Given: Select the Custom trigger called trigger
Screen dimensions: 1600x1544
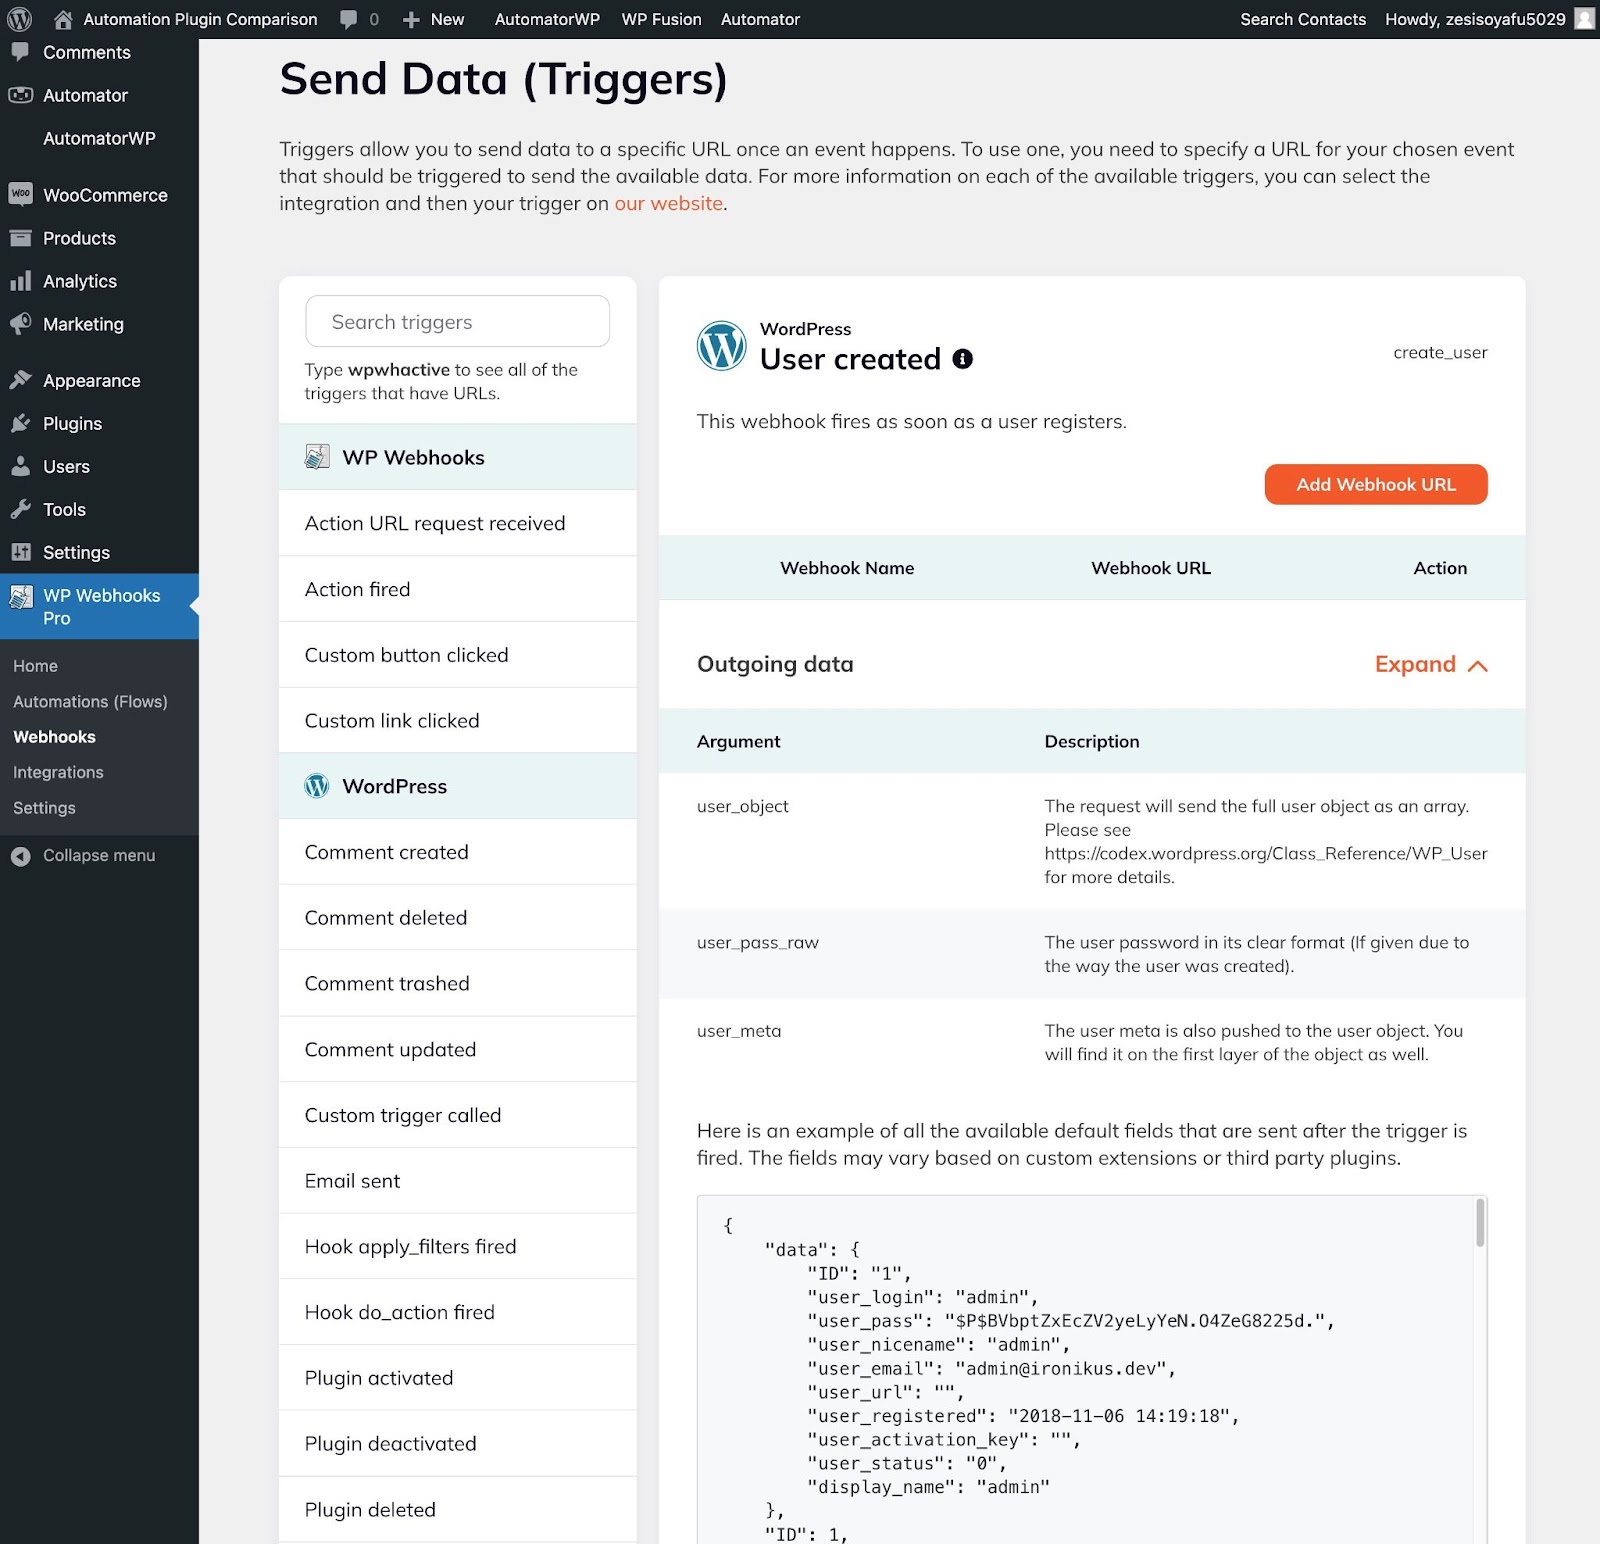Looking at the screenshot, I should tap(457, 1115).
